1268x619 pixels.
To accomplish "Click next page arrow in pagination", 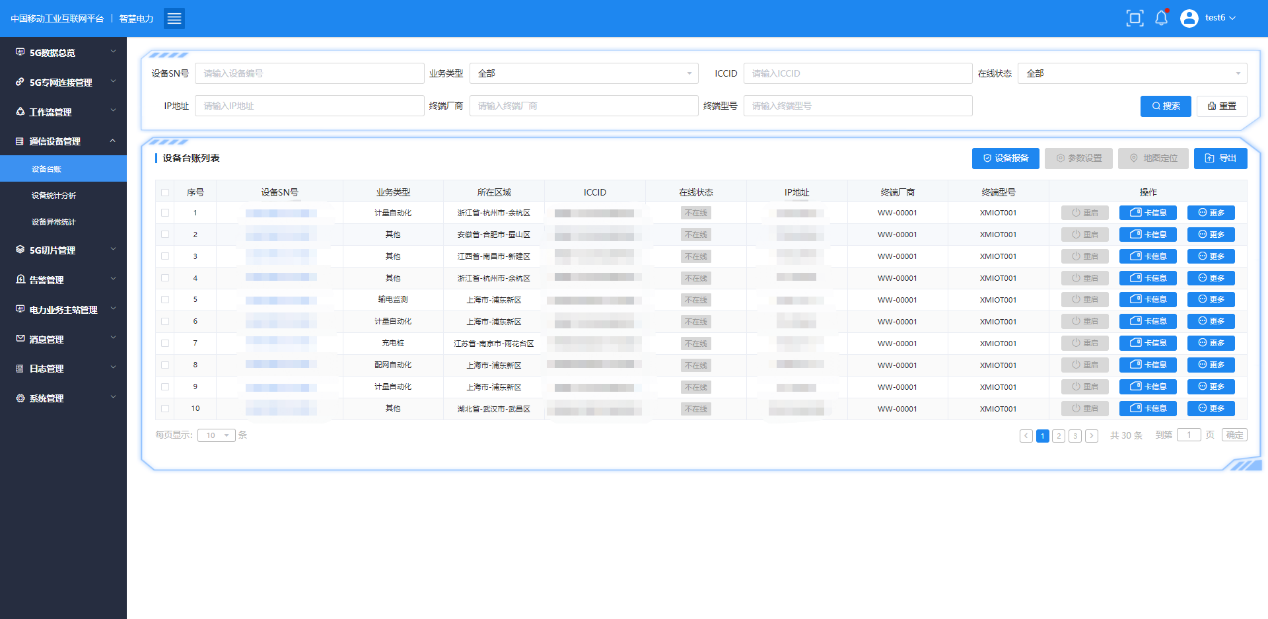I will [1091, 435].
